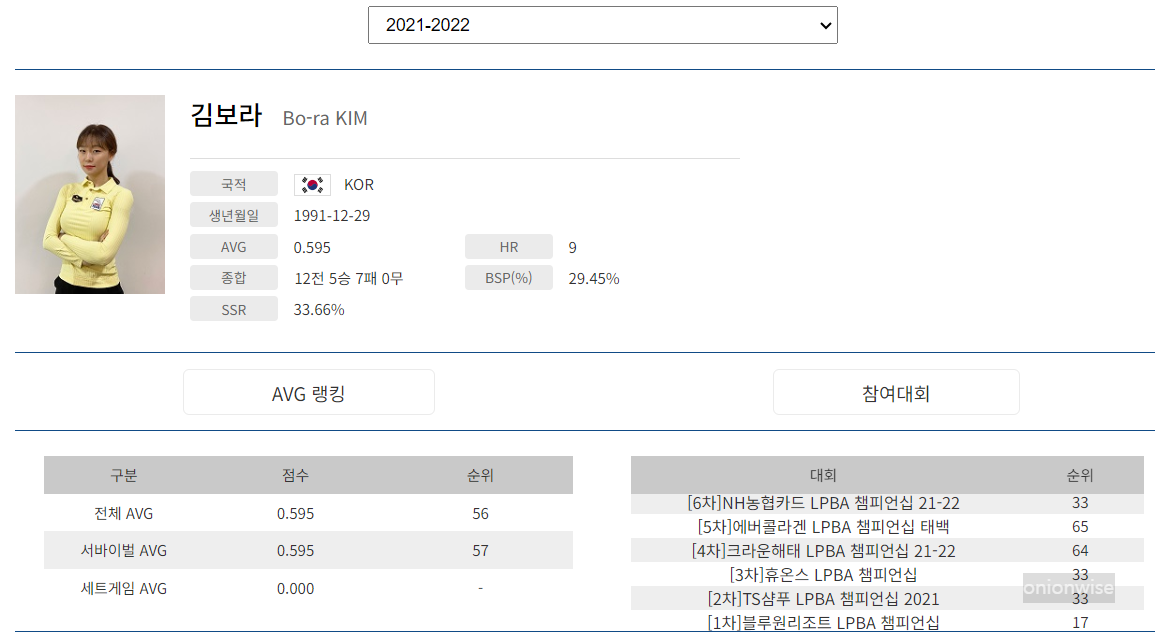Click the Korean flag icon next to KOR

point(311,184)
